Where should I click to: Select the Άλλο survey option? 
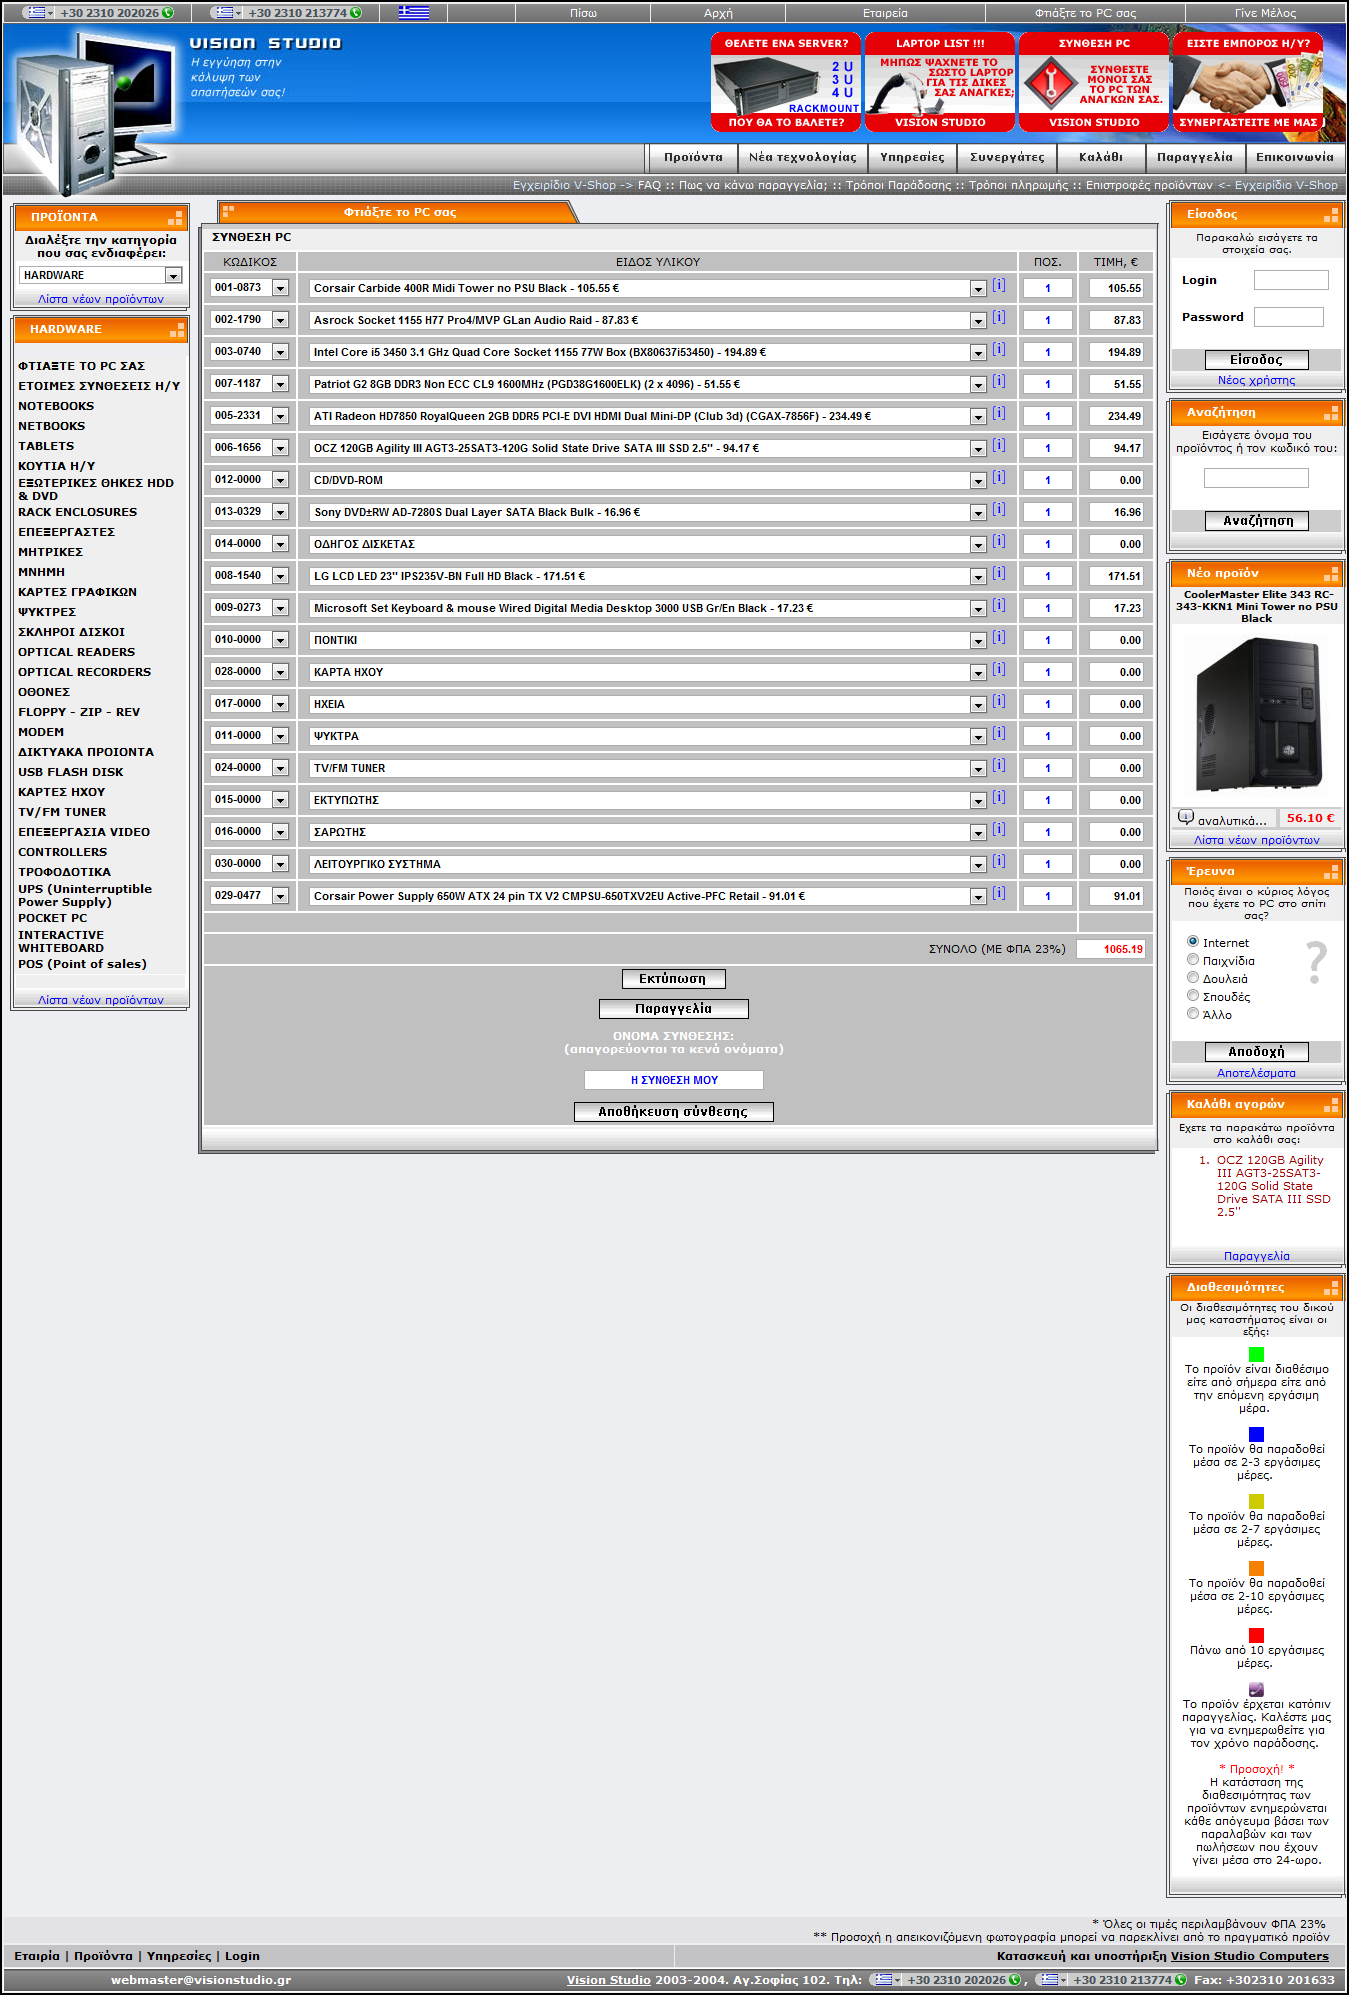1193,1013
